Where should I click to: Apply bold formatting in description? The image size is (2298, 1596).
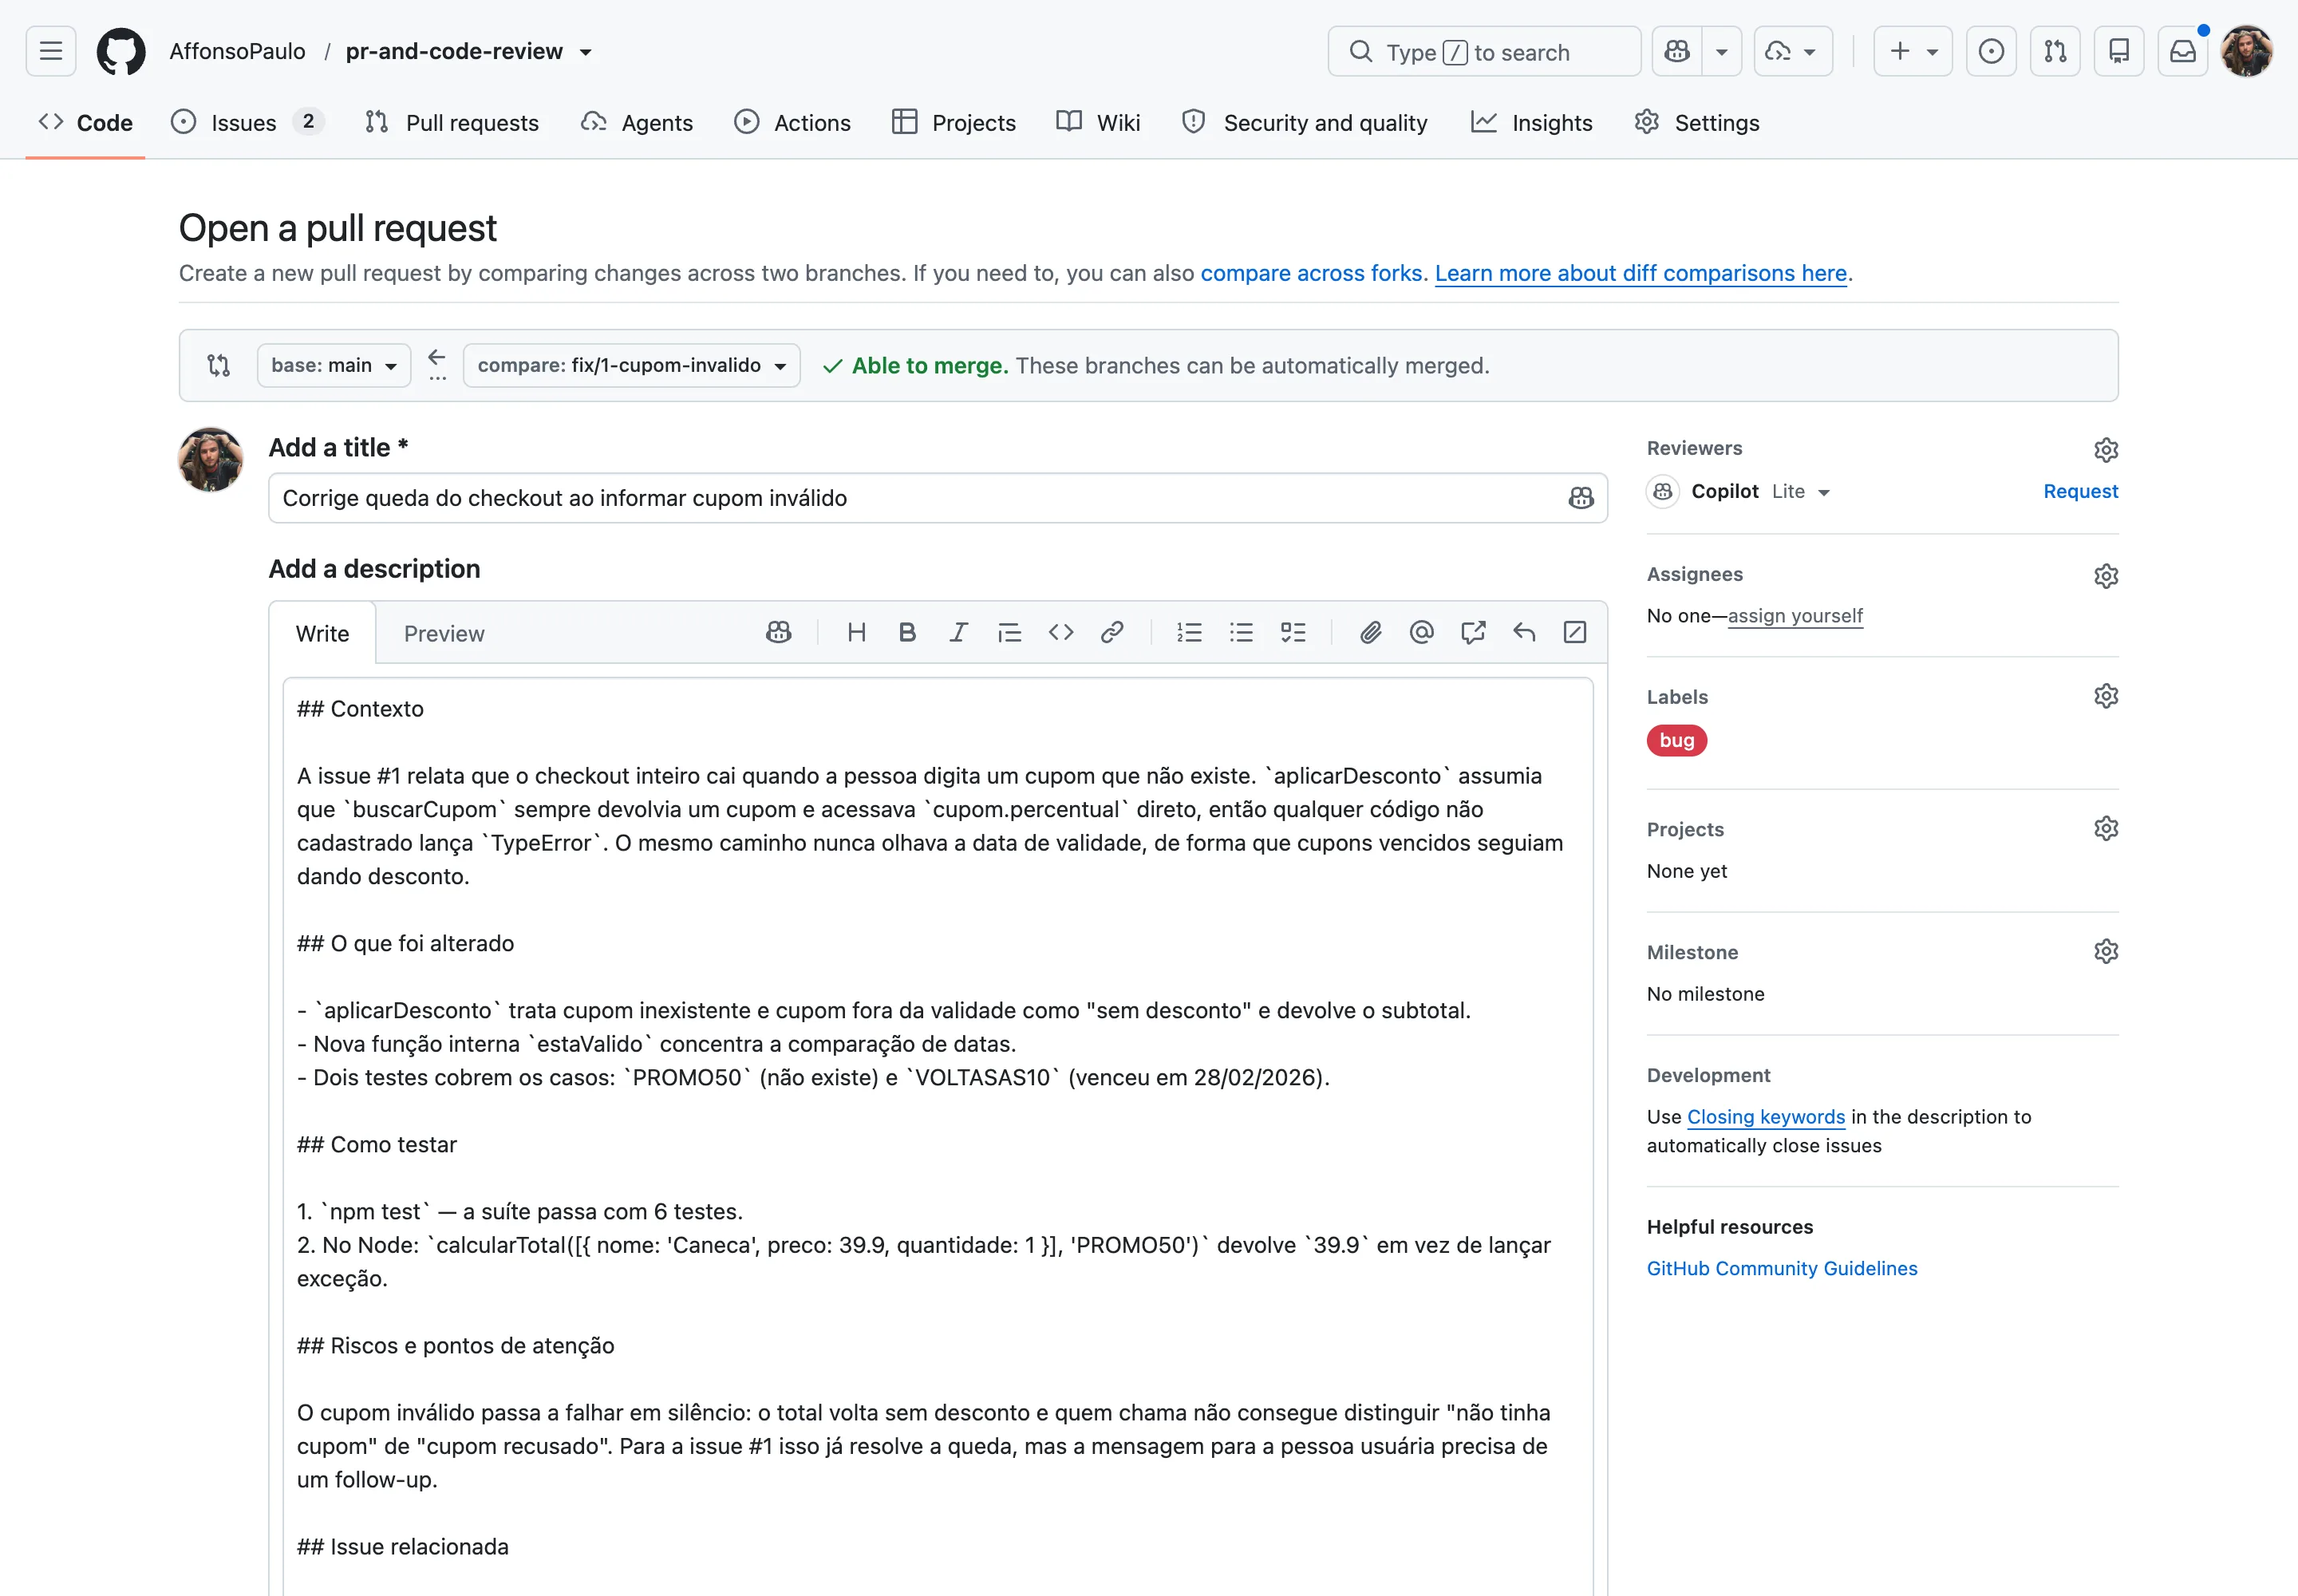click(x=907, y=632)
